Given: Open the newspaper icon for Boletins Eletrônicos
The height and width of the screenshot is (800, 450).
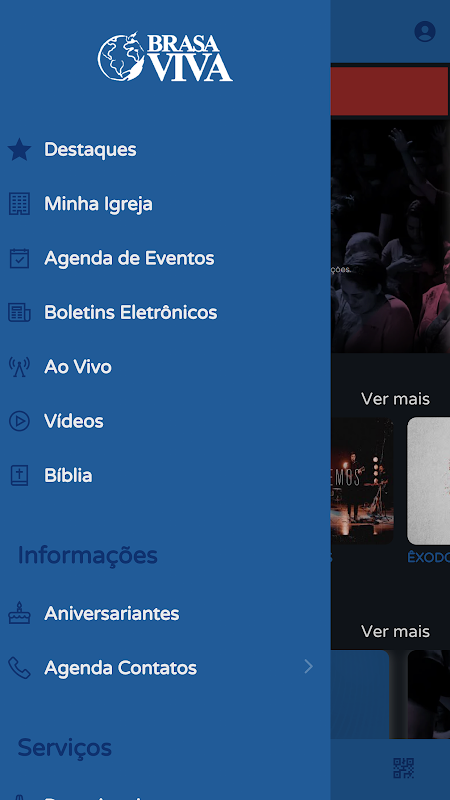Looking at the screenshot, I should click(19, 312).
